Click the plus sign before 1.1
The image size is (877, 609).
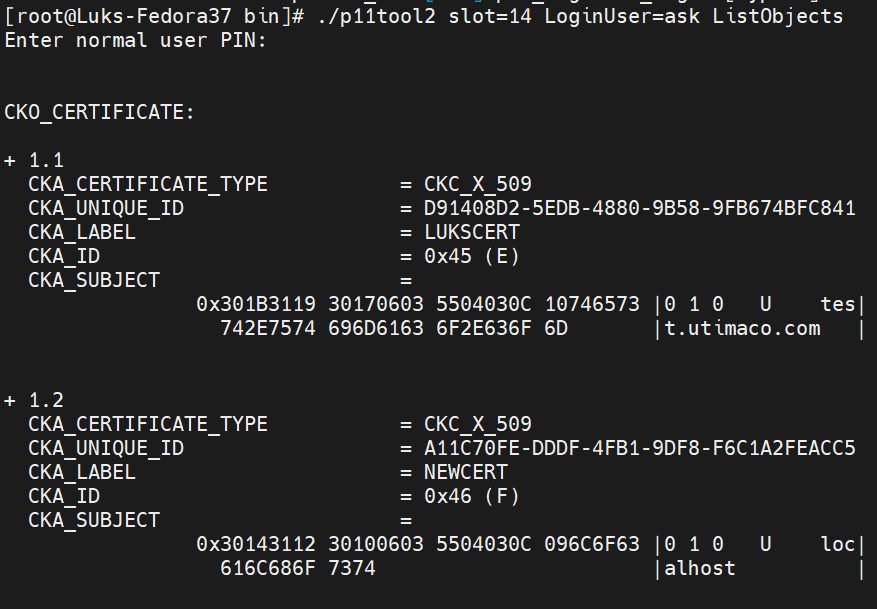point(10,161)
